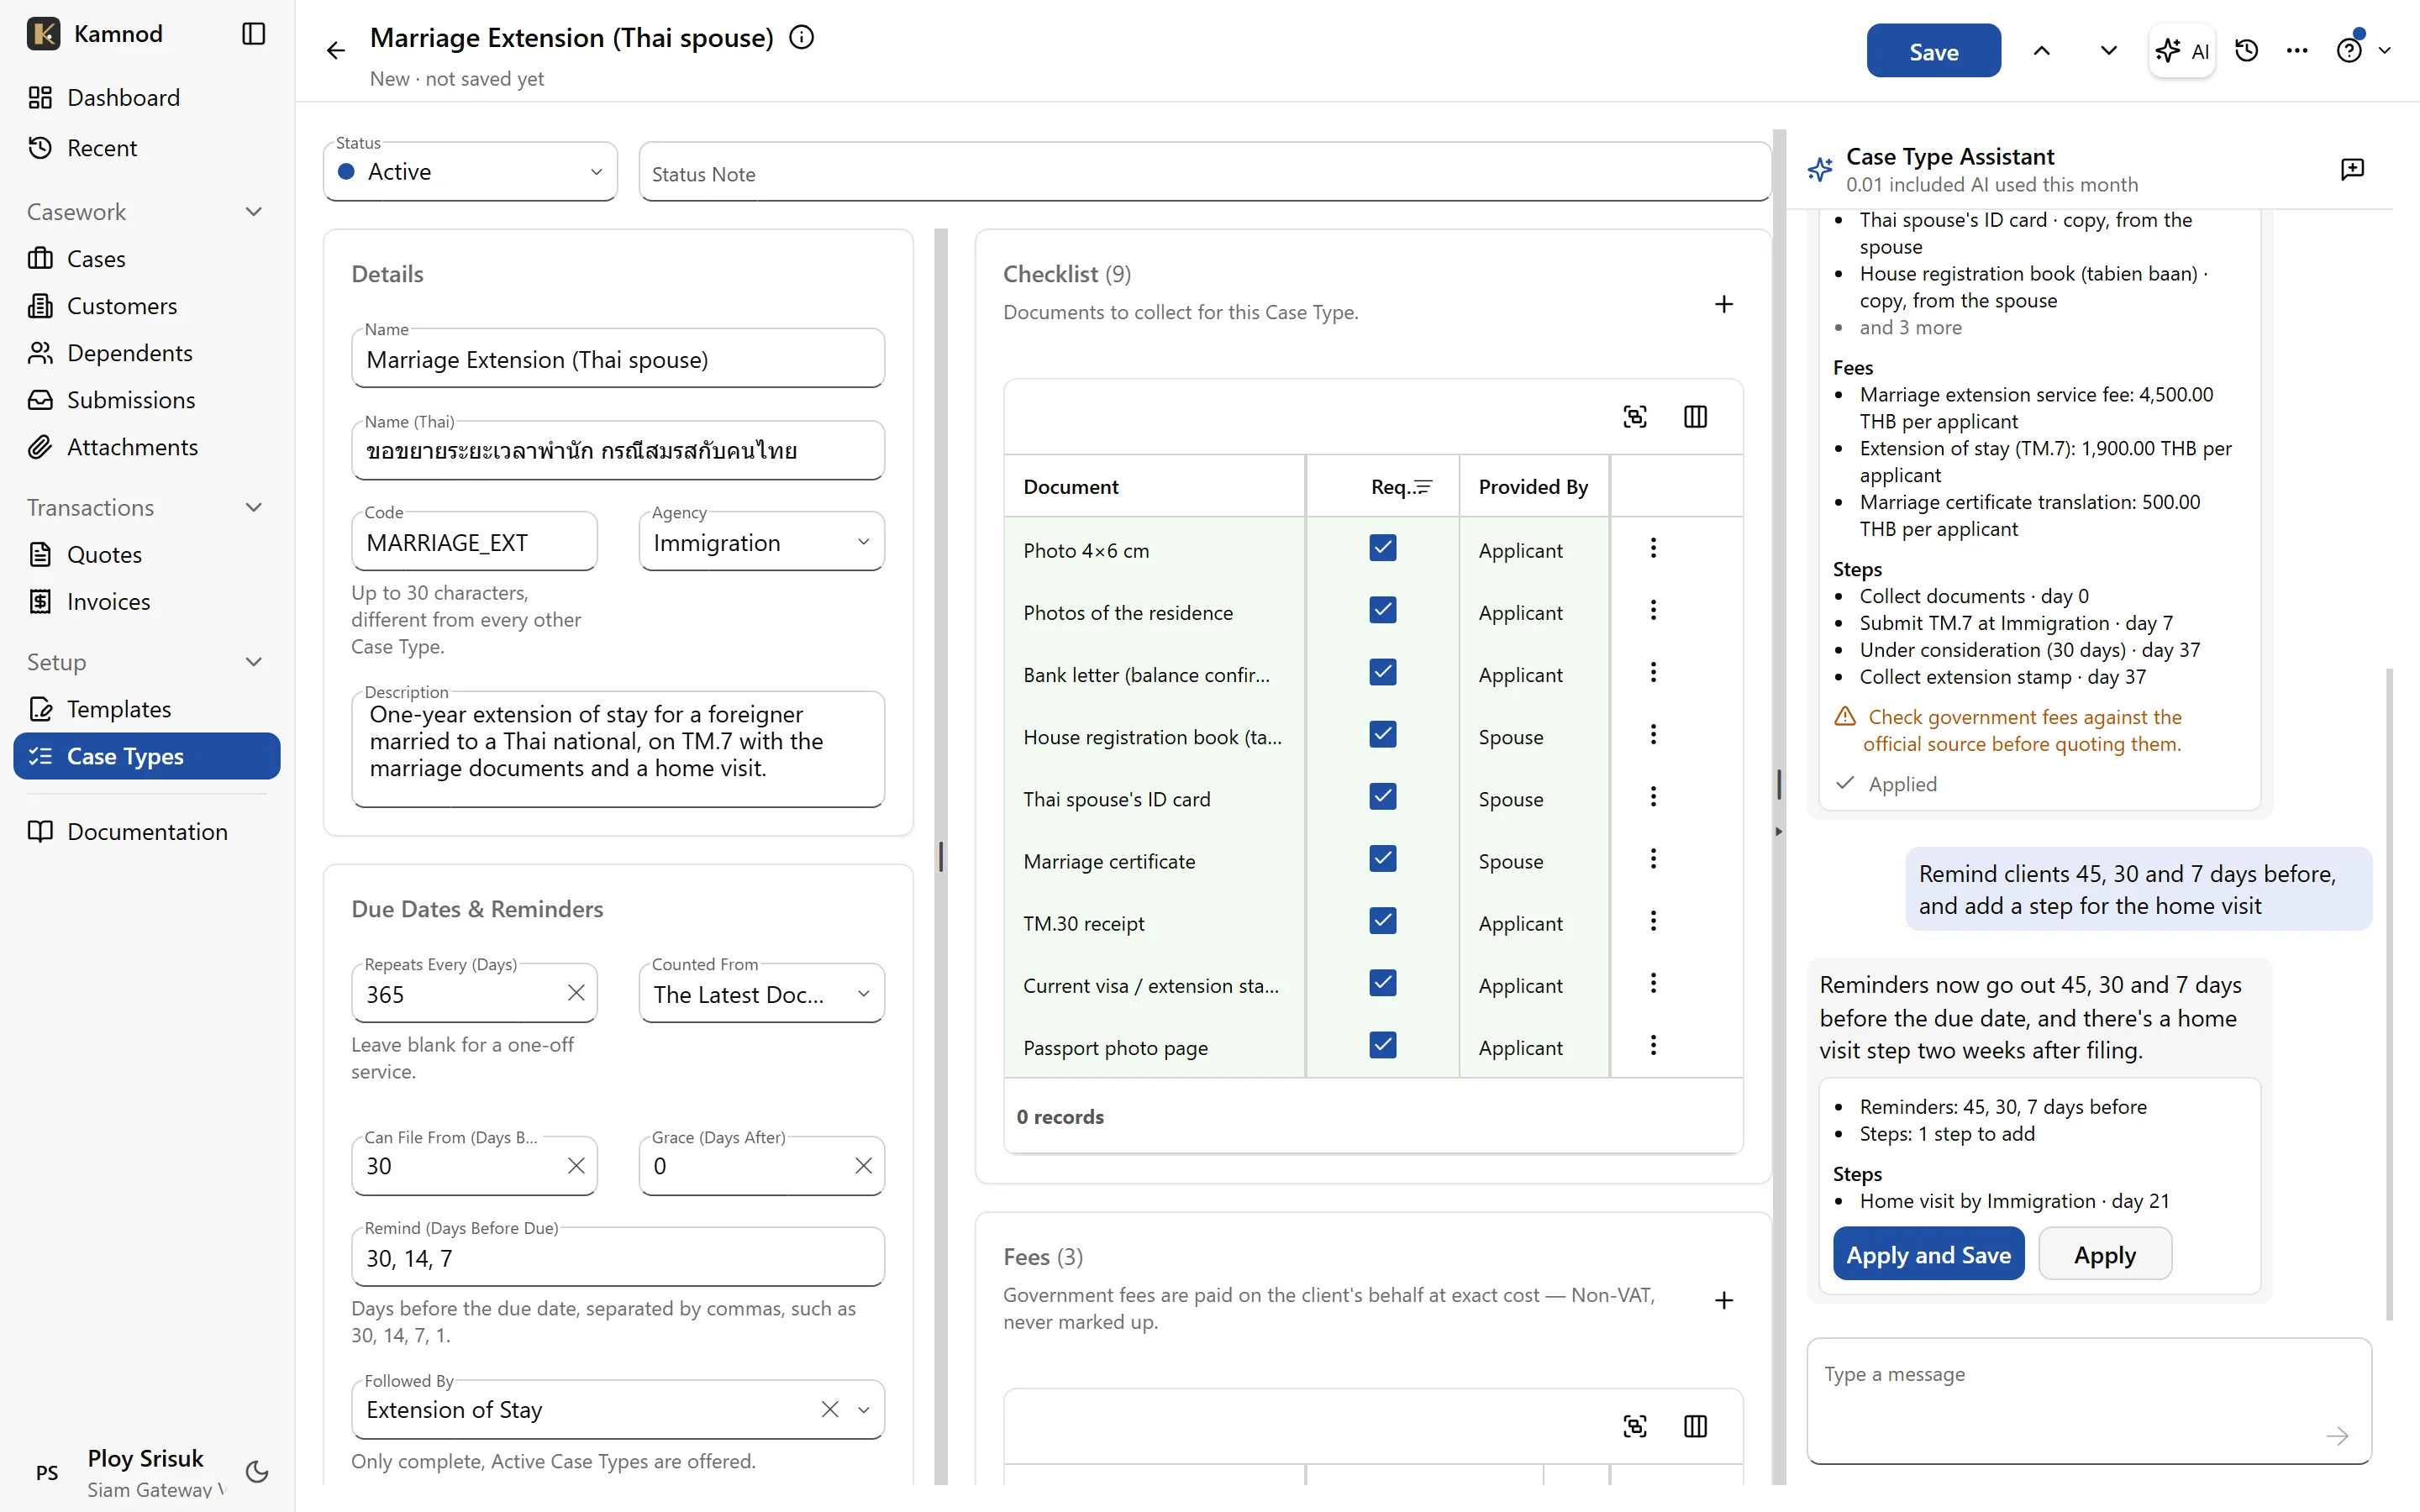This screenshot has height=1512, width=2420.
Task: Open the history clock icon
Action: [x=2247, y=51]
